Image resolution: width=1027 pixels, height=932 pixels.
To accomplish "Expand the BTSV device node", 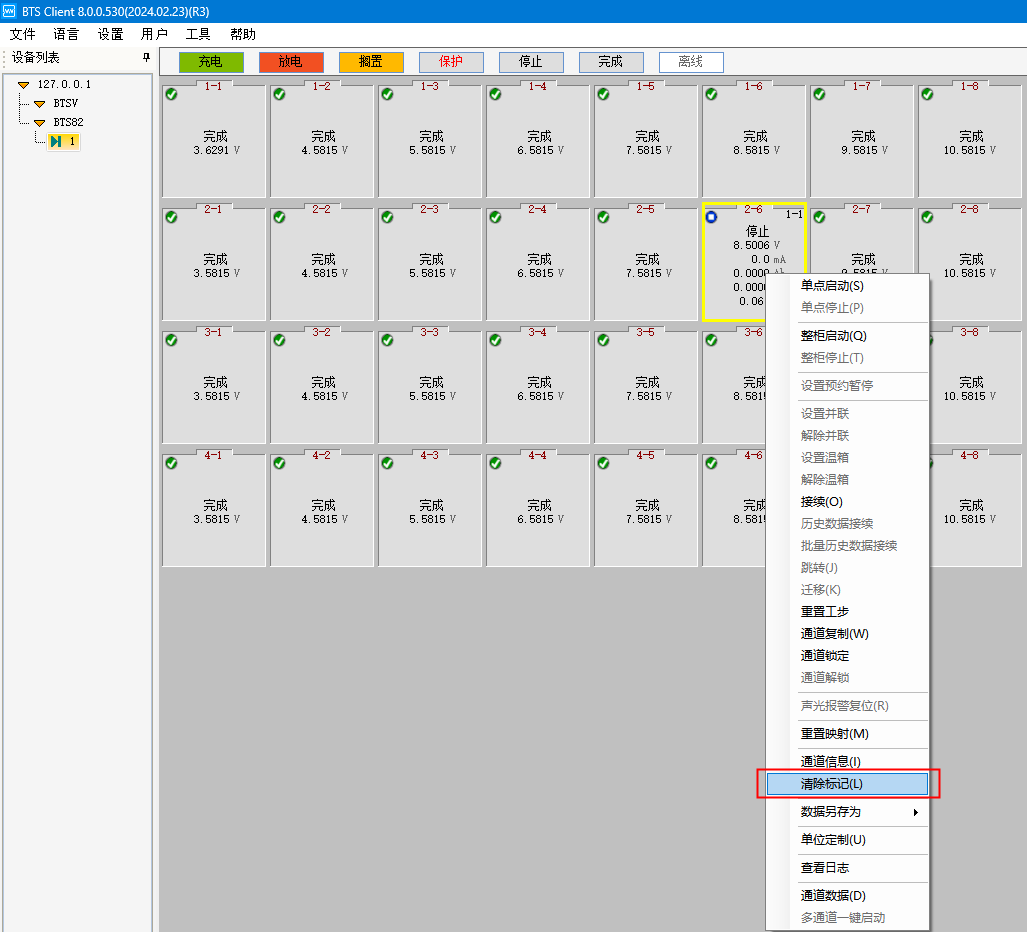I will (x=39, y=103).
